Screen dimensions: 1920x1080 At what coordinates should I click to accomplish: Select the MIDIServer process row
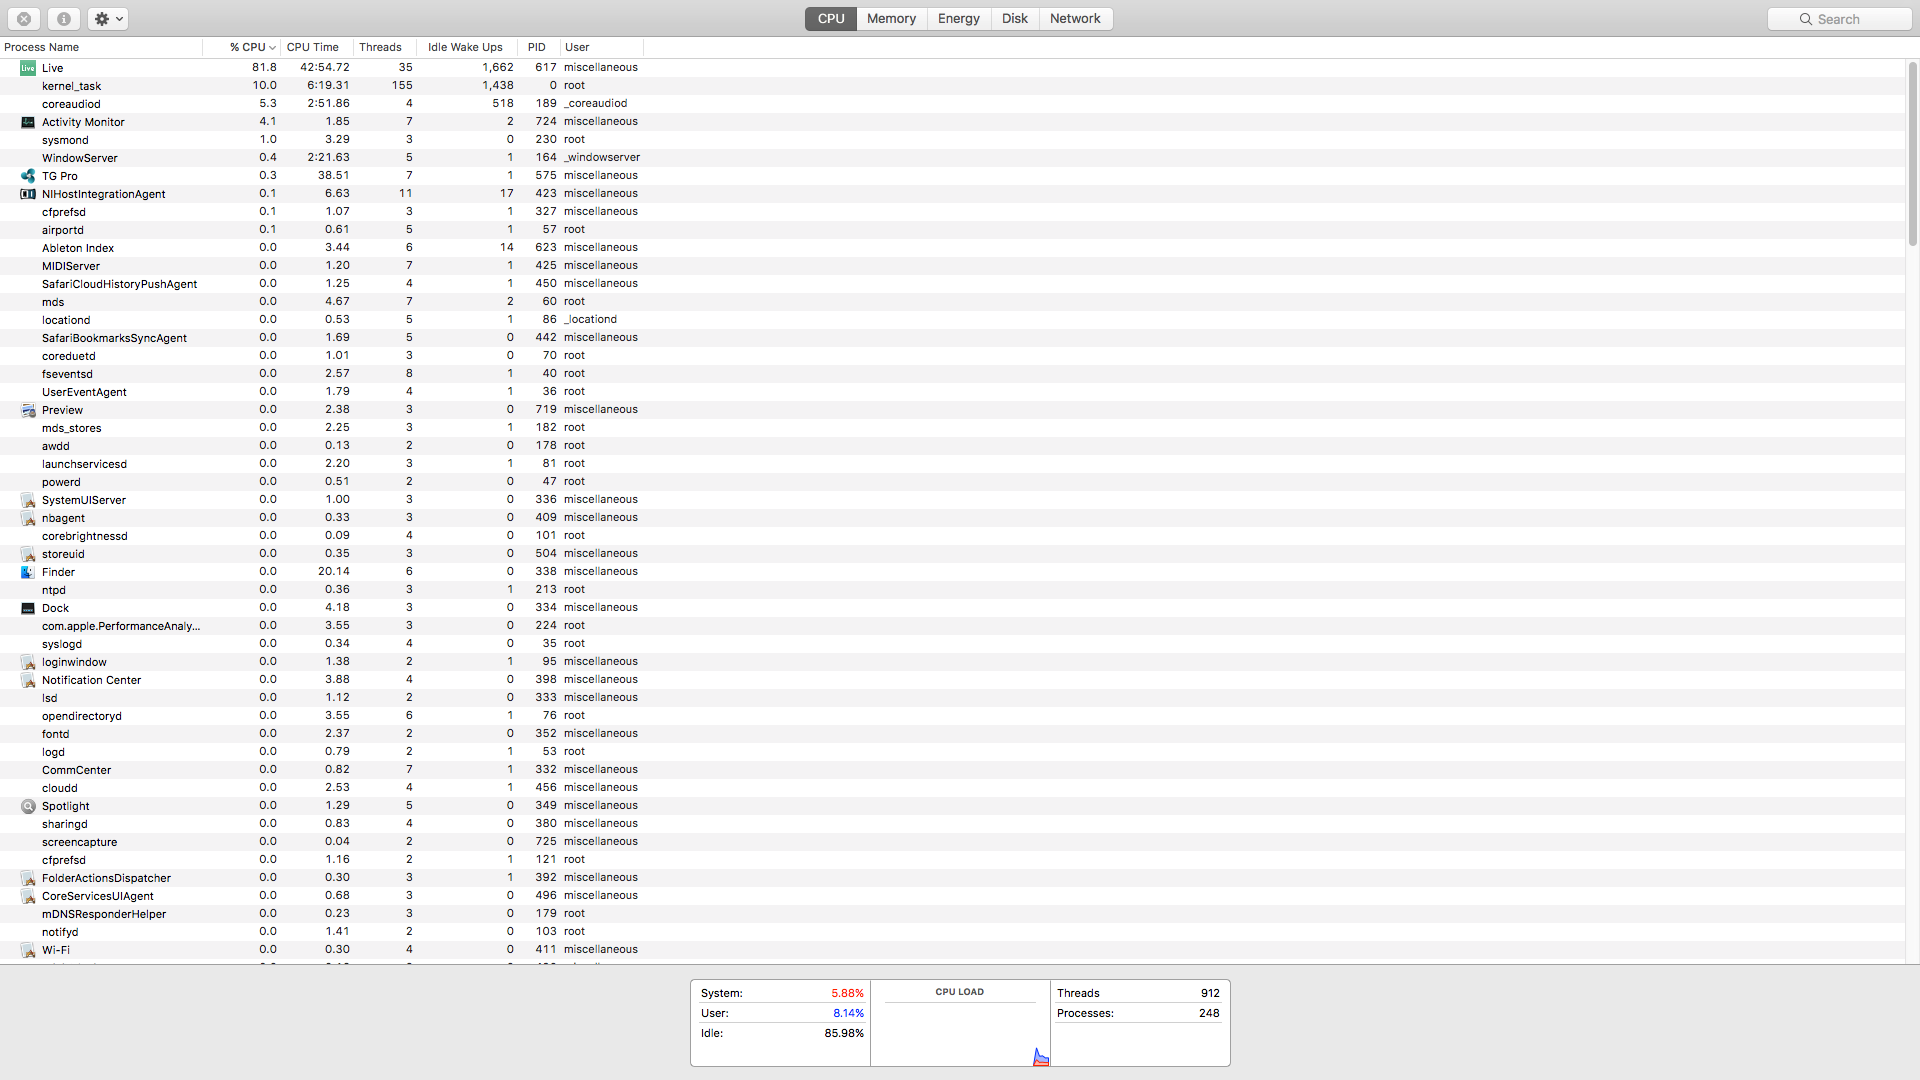click(952, 266)
